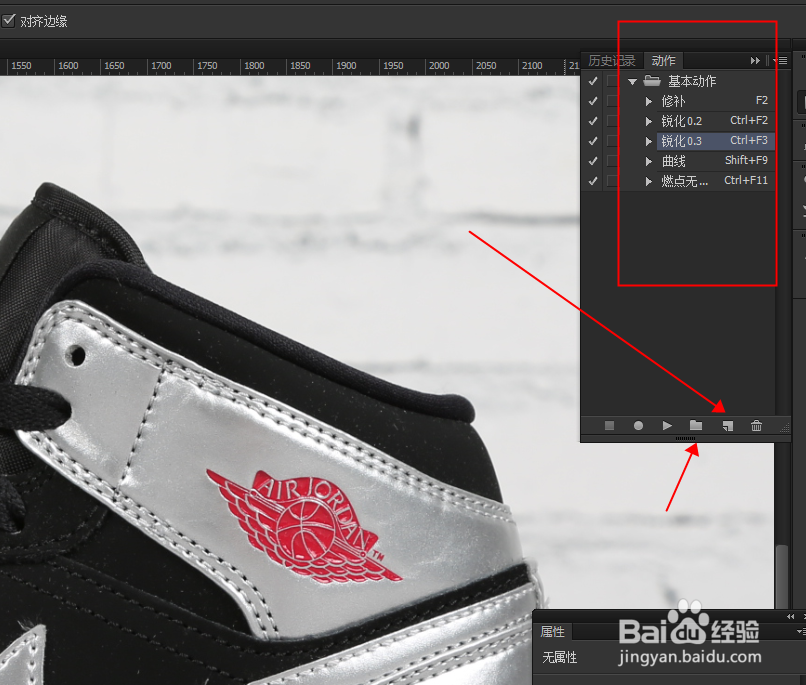Screen dimensions: 806x685
Task: Click the 1800 mark on horizontal ruler
Action: click(254, 66)
